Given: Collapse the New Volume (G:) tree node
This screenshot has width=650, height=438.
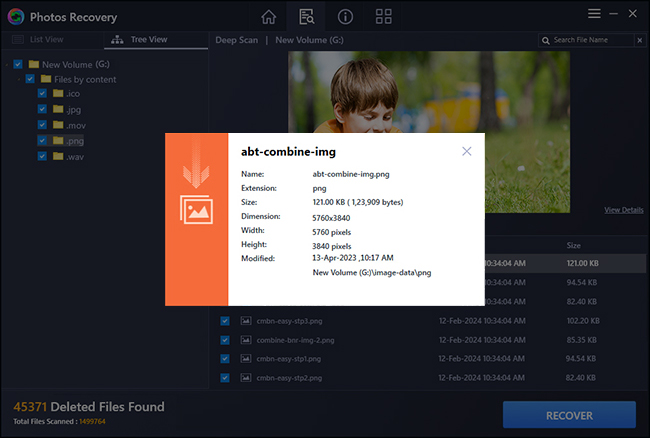Looking at the screenshot, I should pyautogui.click(x=7, y=65).
